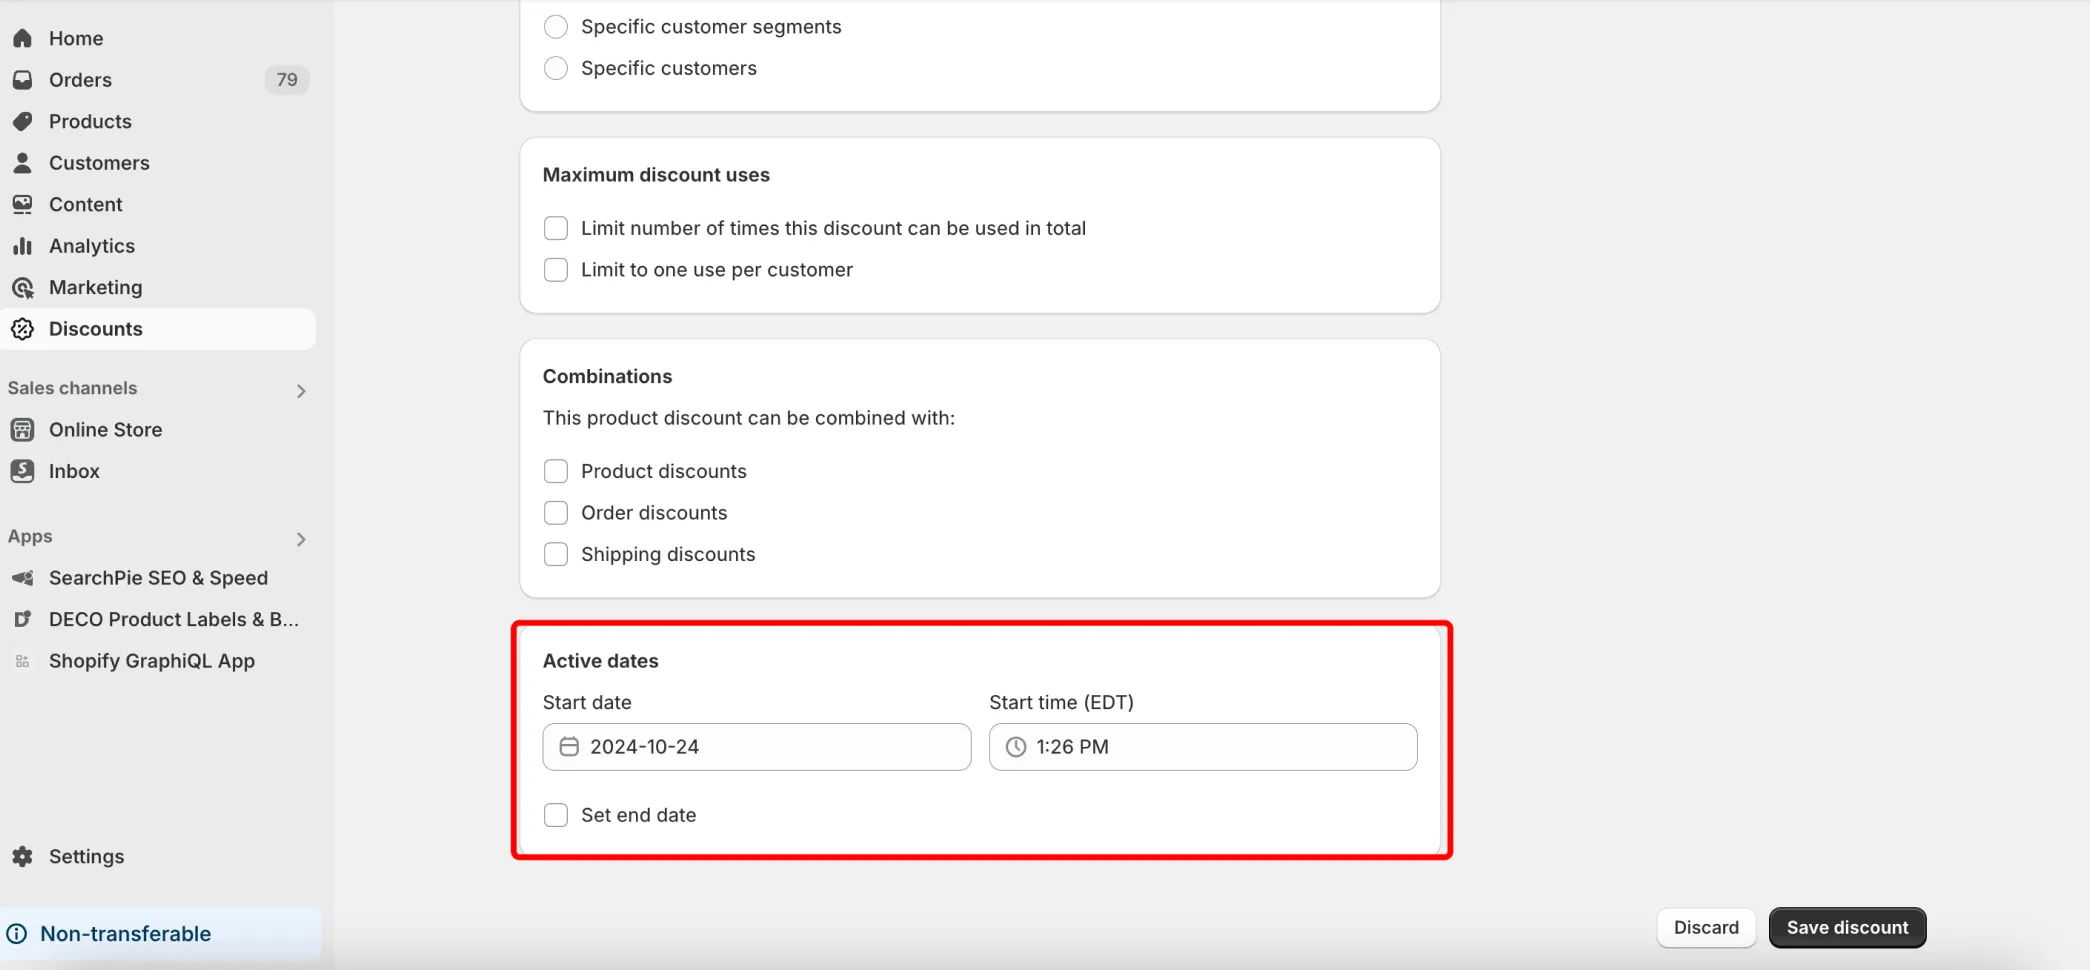
Task: Open DECO Product Labels & B... app
Action: click(x=158, y=619)
